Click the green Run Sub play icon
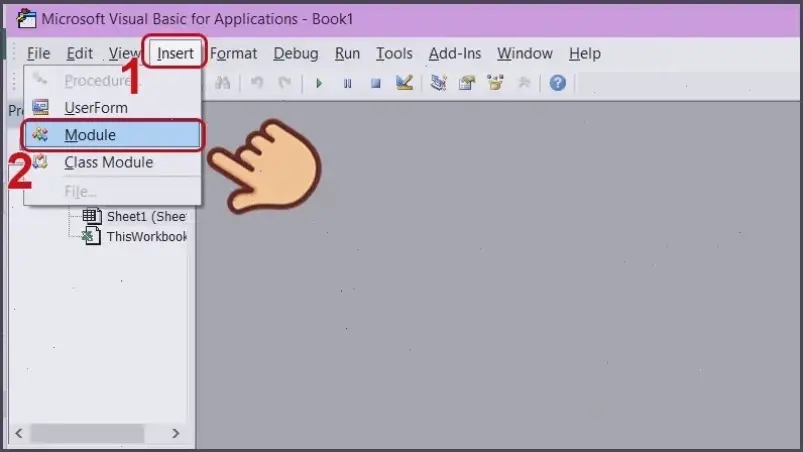Screen dimensions: 803x452 319,83
